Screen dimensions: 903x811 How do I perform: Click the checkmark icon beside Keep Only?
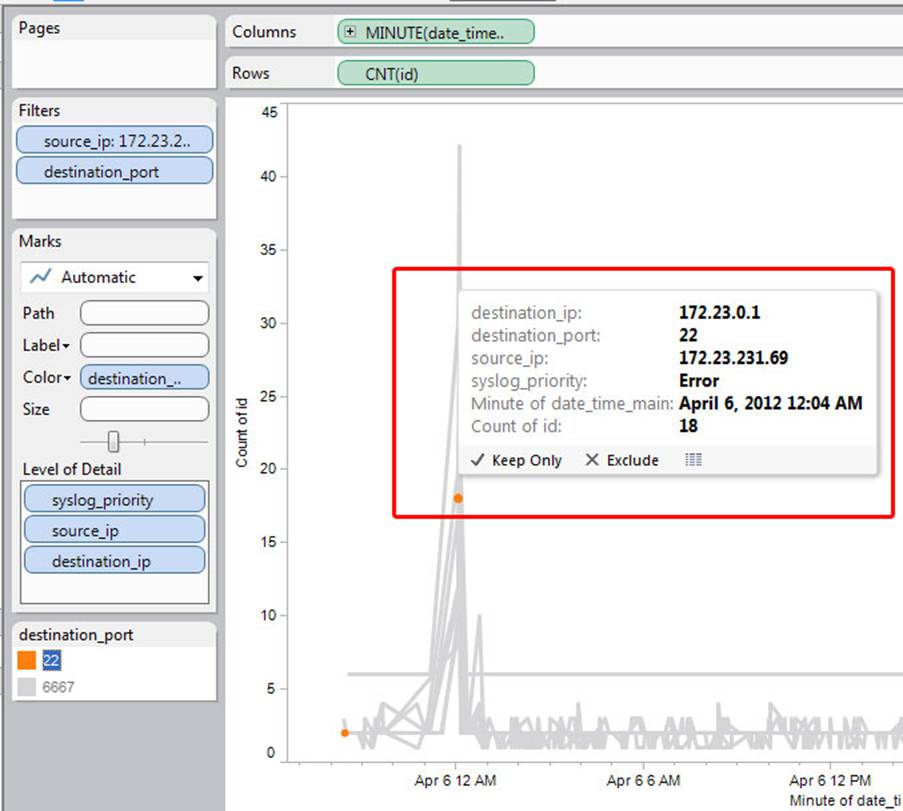click(477, 460)
